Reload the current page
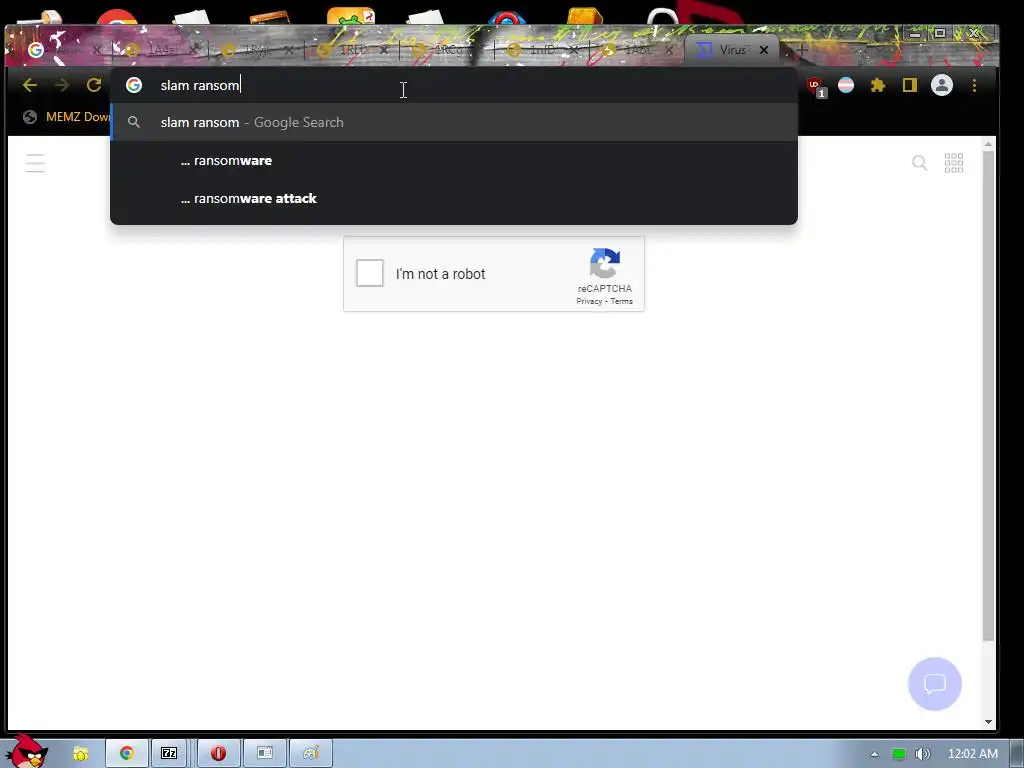The height and width of the screenshot is (768, 1024). 94,85
